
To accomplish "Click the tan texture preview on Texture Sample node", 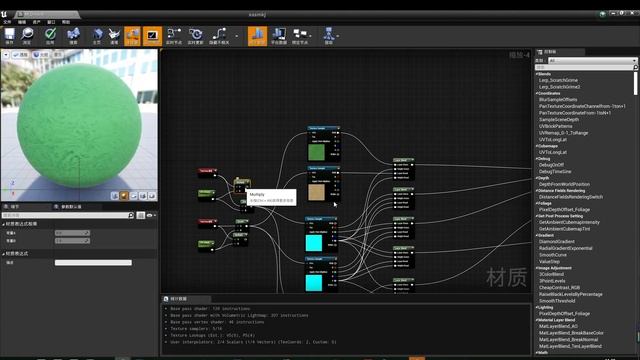I will [x=316, y=193].
